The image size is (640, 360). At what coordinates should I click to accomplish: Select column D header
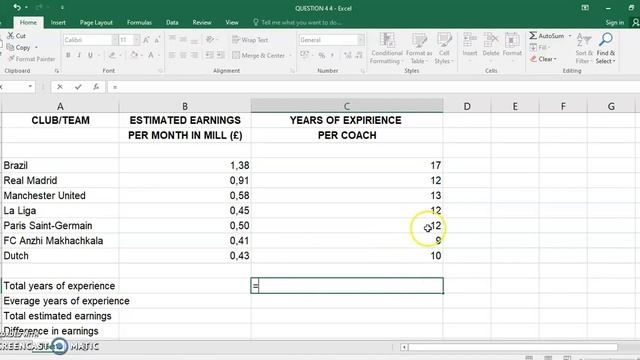467,107
